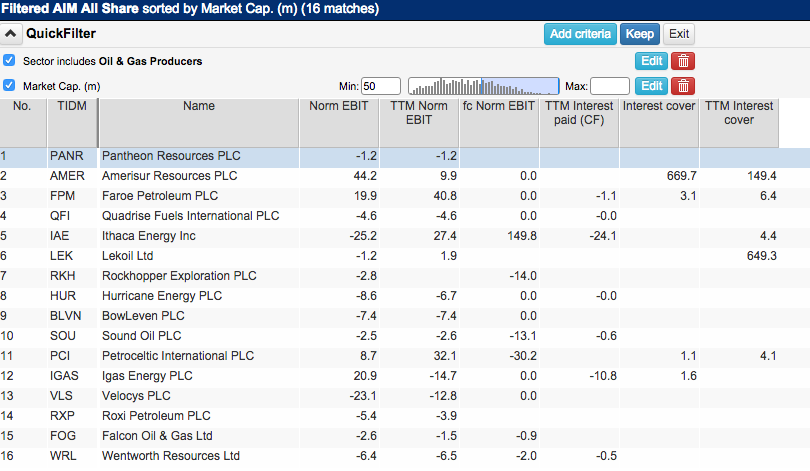Select Amerisur Resources PLC

[x=169, y=176]
